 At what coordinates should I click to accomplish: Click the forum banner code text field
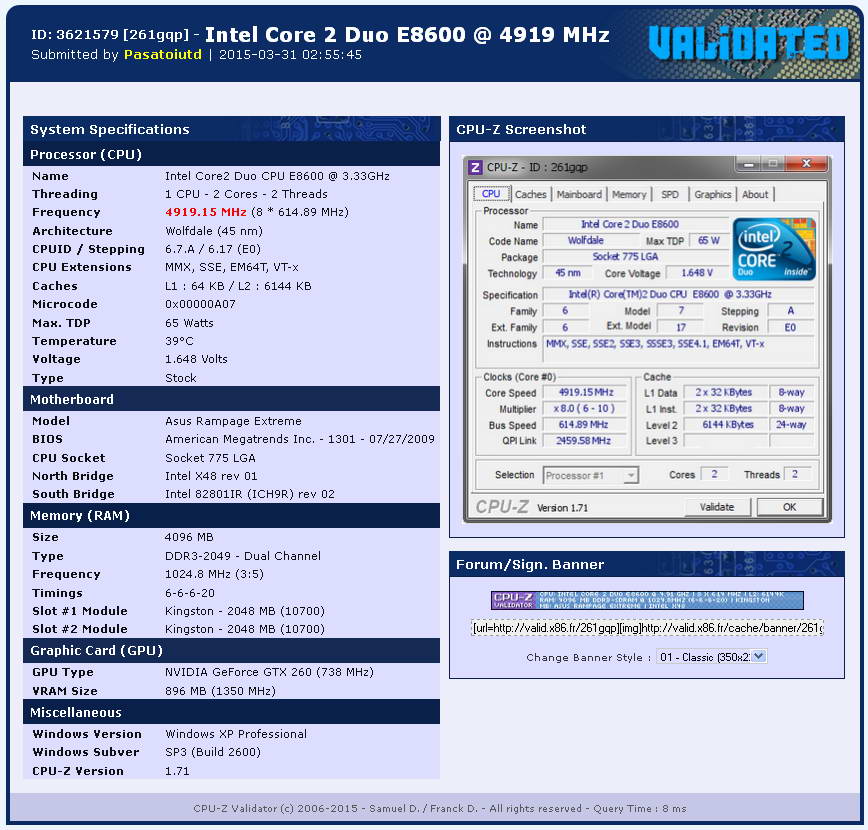tap(647, 628)
